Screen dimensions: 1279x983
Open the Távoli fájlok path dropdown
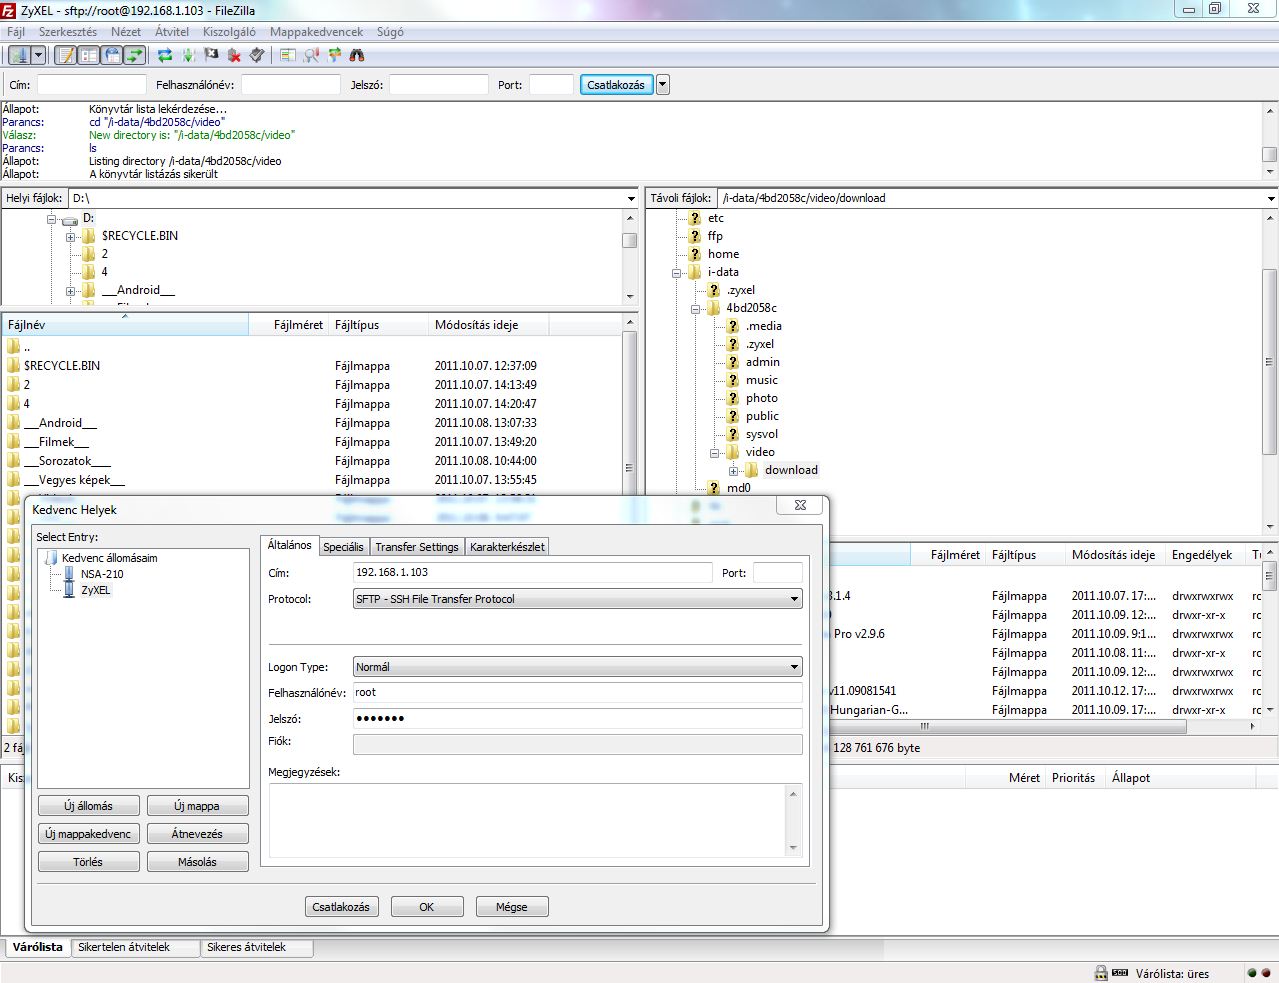[1271, 198]
